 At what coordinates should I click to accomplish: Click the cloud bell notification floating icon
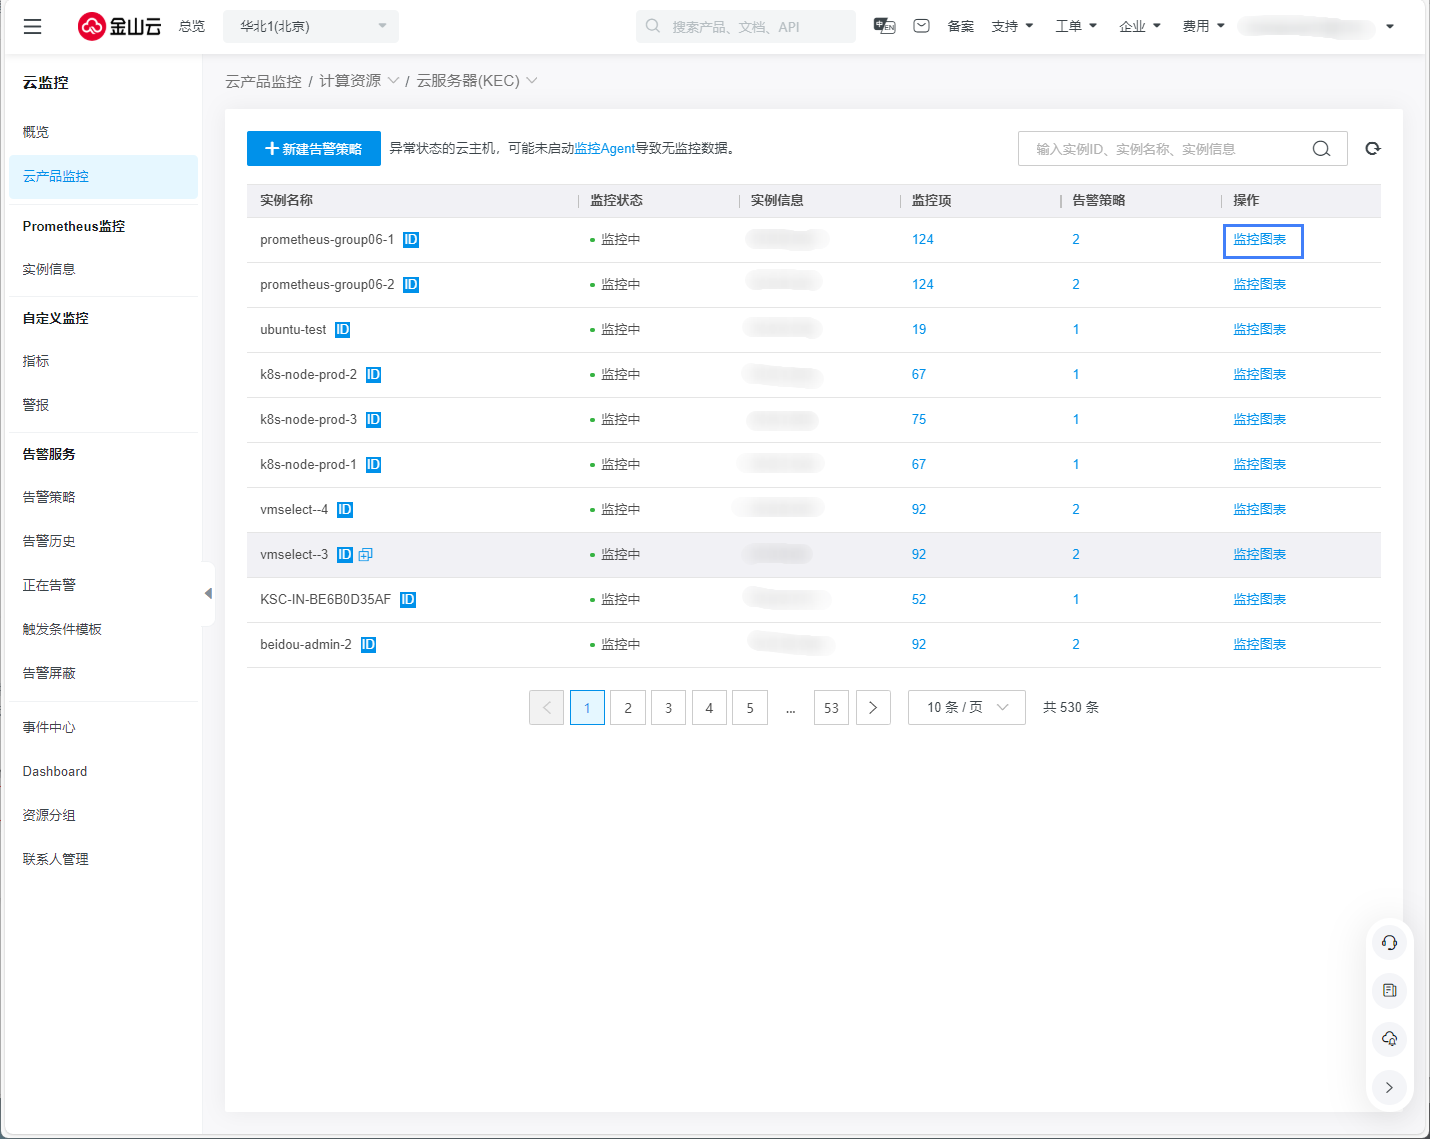(x=1389, y=1038)
